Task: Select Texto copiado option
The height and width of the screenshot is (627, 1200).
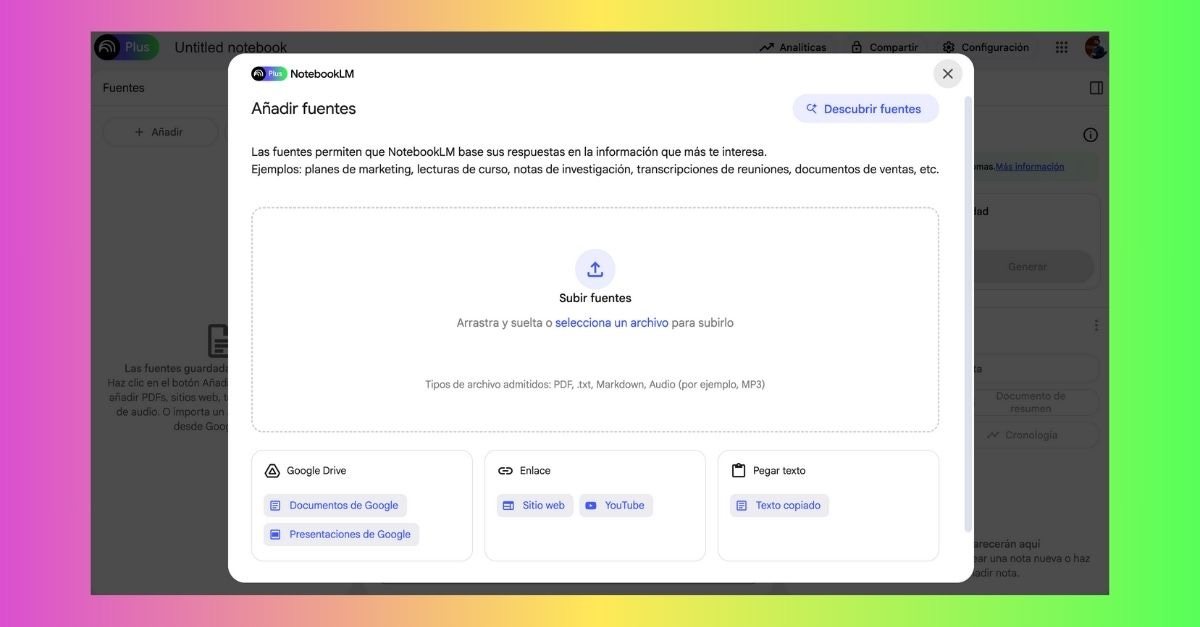Action: (x=779, y=506)
